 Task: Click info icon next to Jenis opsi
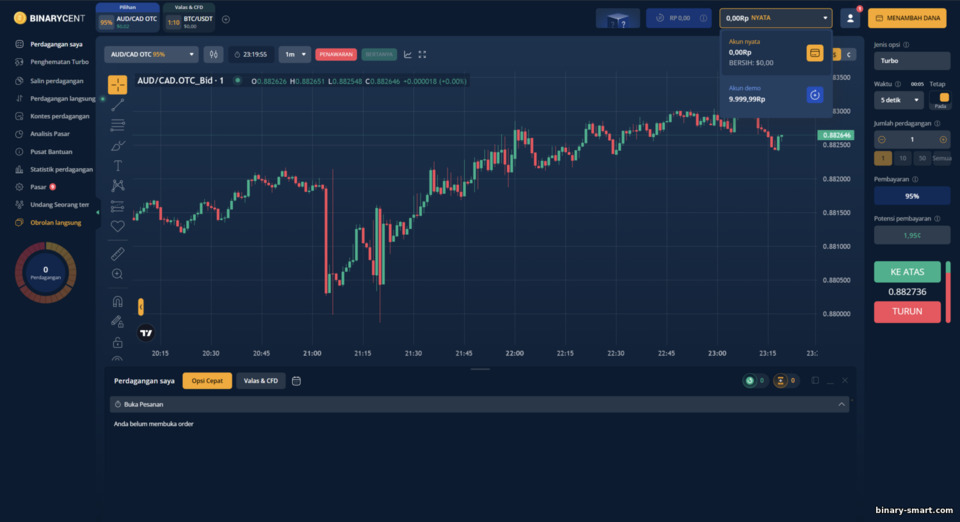click(906, 45)
